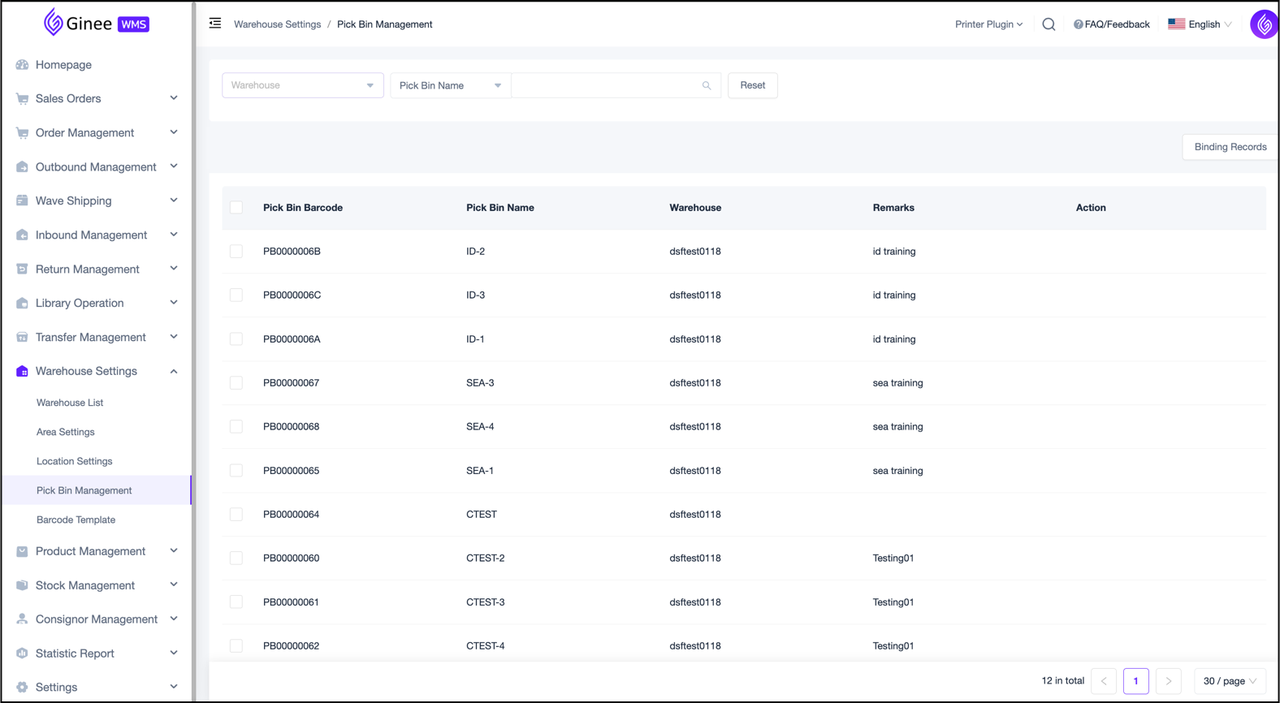The height and width of the screenshot is (703, 1280).
Task: Open the user avatar in top right
Action: [x=1263, y=24]
